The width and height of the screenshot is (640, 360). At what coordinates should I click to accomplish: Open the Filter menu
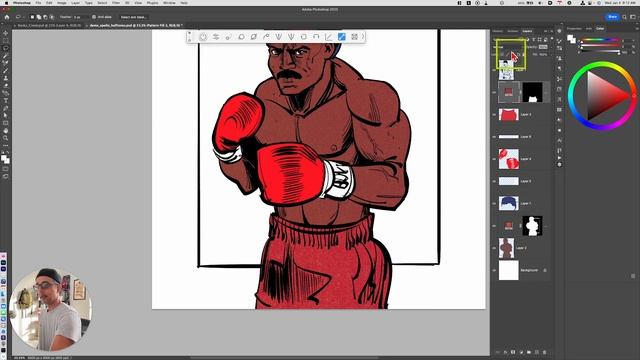pyautogui.click(x=116, y=3)
